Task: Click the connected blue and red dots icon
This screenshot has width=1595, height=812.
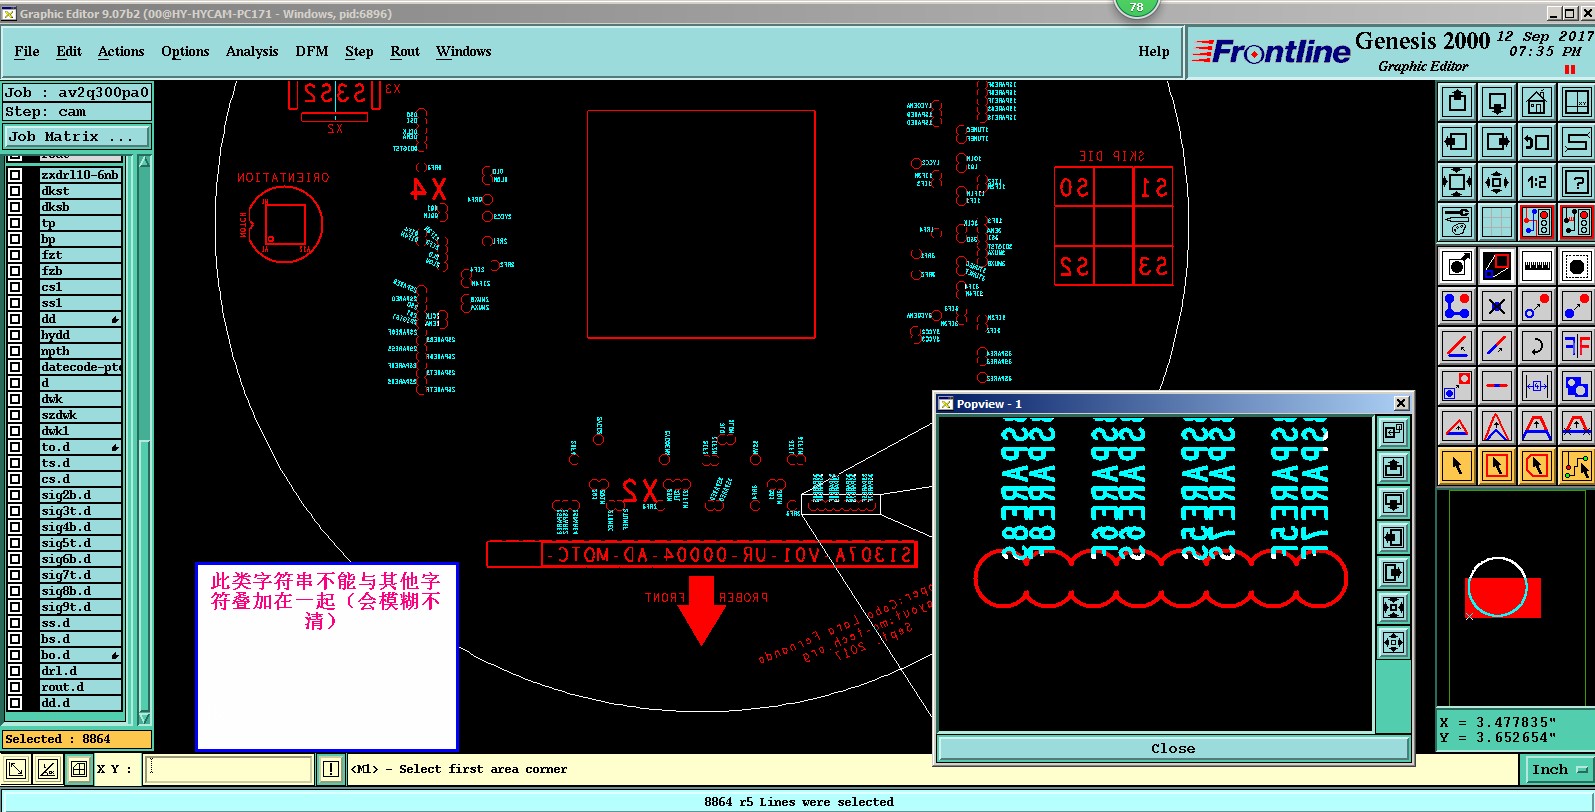Action: (x=1457, y=306)
